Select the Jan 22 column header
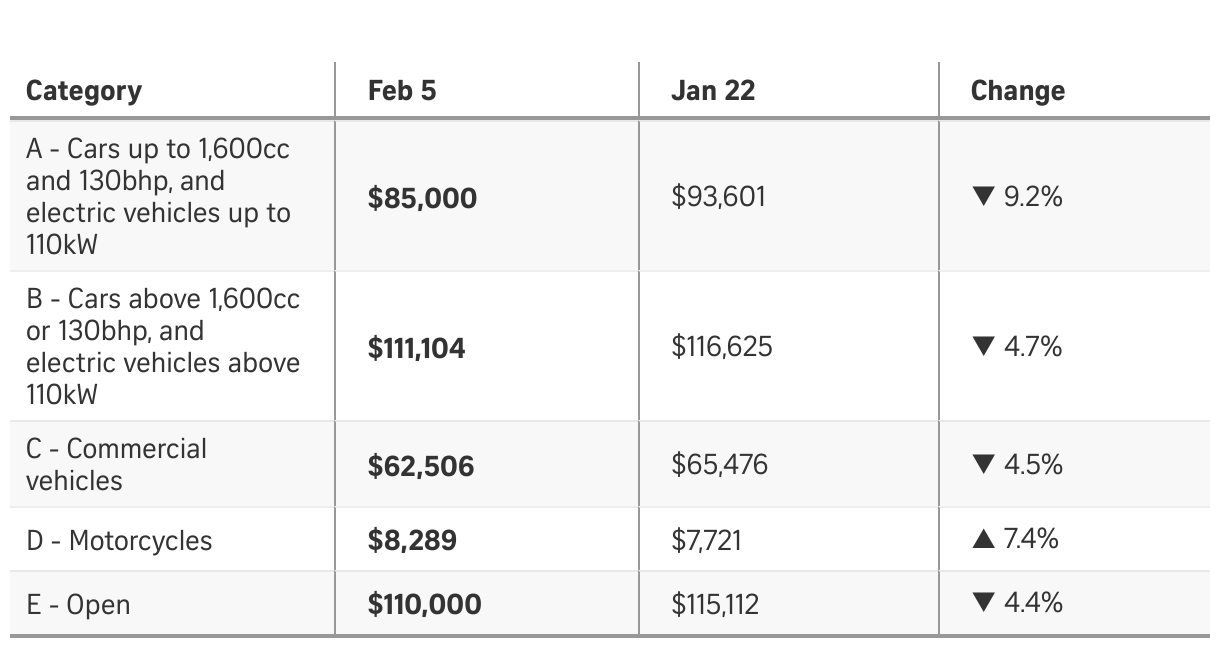 pos(712,91)
